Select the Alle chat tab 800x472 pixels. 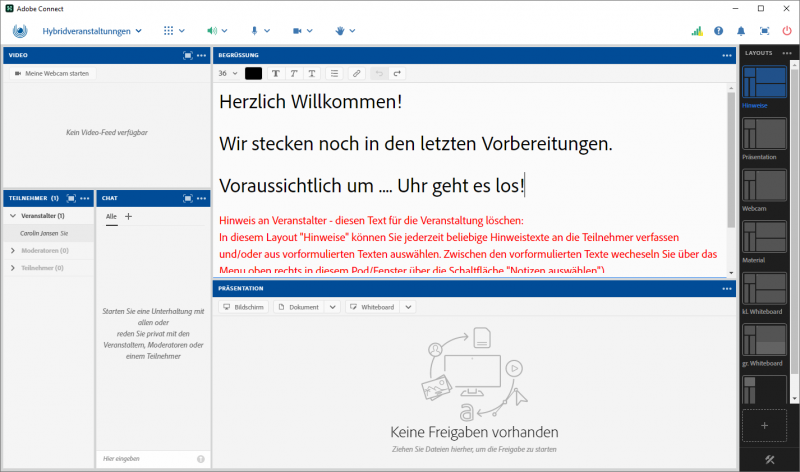pos(111,216)
